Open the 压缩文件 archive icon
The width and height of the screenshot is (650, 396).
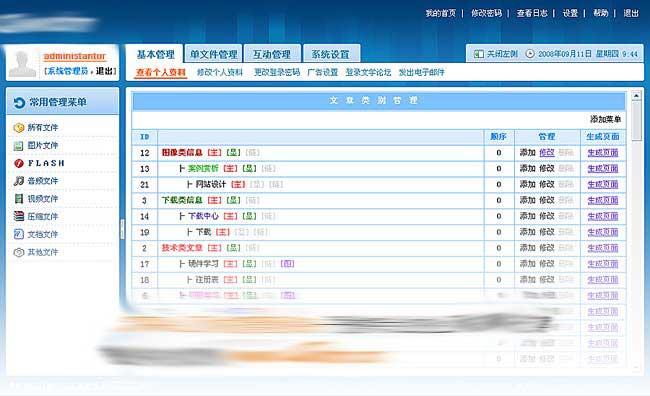click(x=19, y=216)
